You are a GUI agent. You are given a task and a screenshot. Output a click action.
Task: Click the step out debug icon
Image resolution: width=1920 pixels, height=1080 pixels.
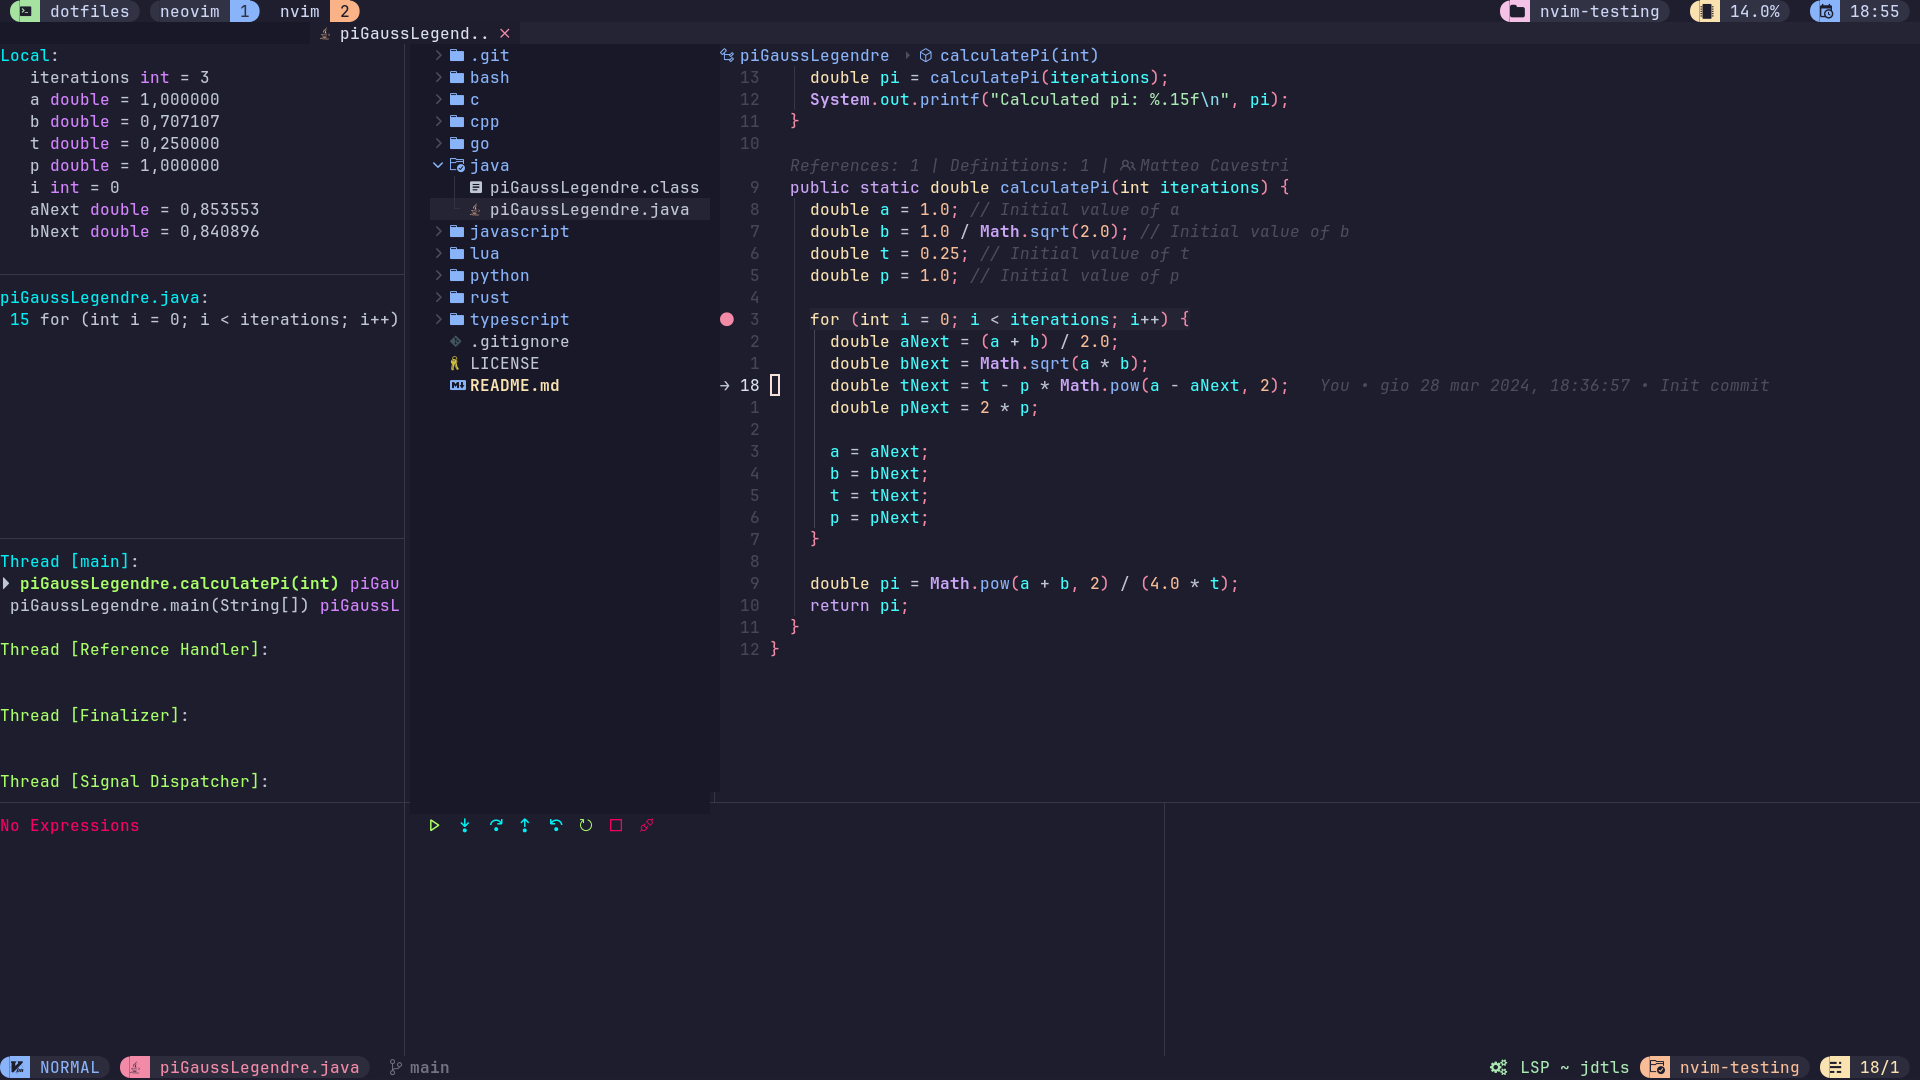pos(525,825)
